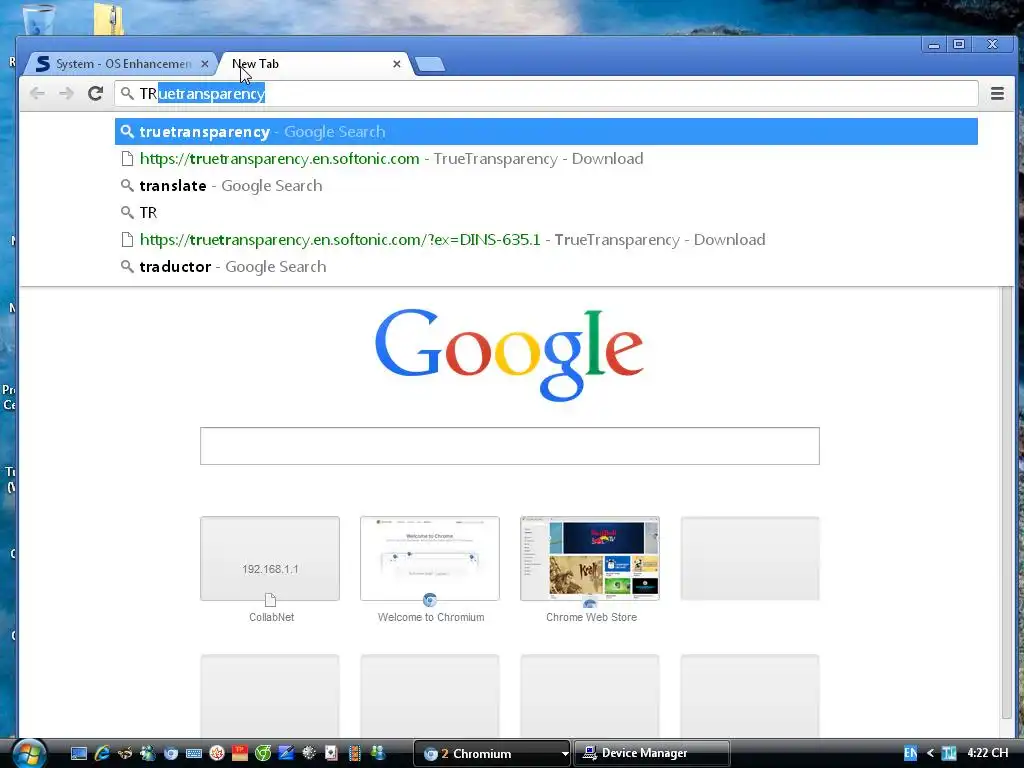The width and height of the screenshot is (1024, 768).
Task: Click the network tray icon
Action: tap(949, 753)
